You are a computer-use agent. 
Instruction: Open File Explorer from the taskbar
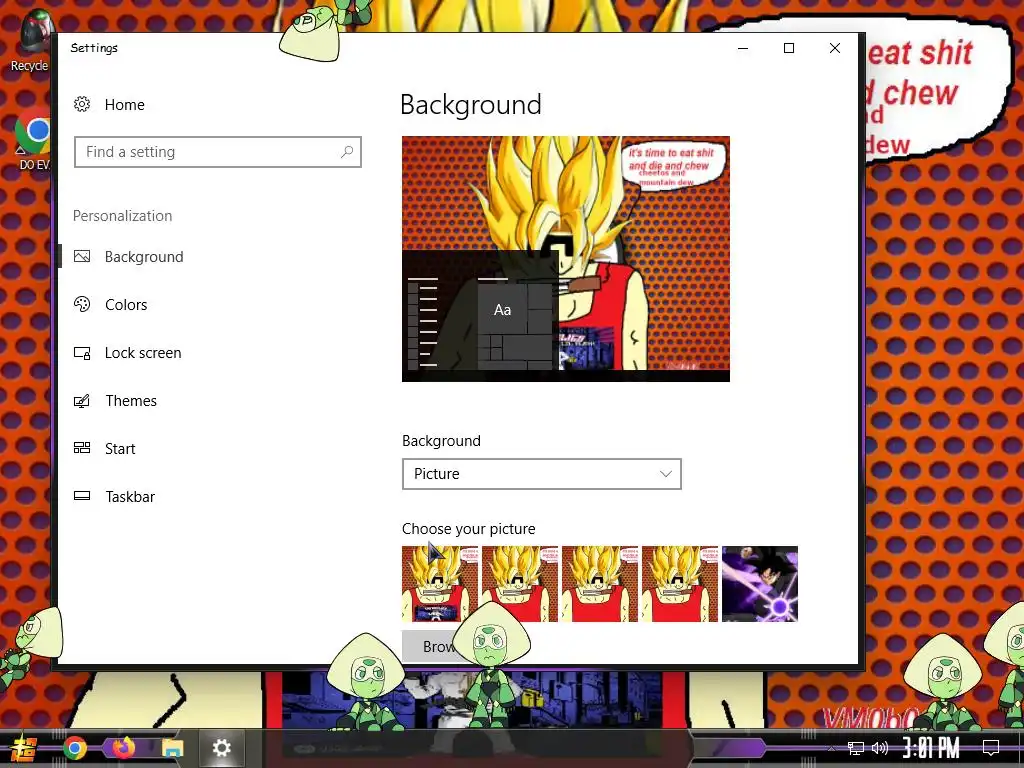tap(172, 748)
